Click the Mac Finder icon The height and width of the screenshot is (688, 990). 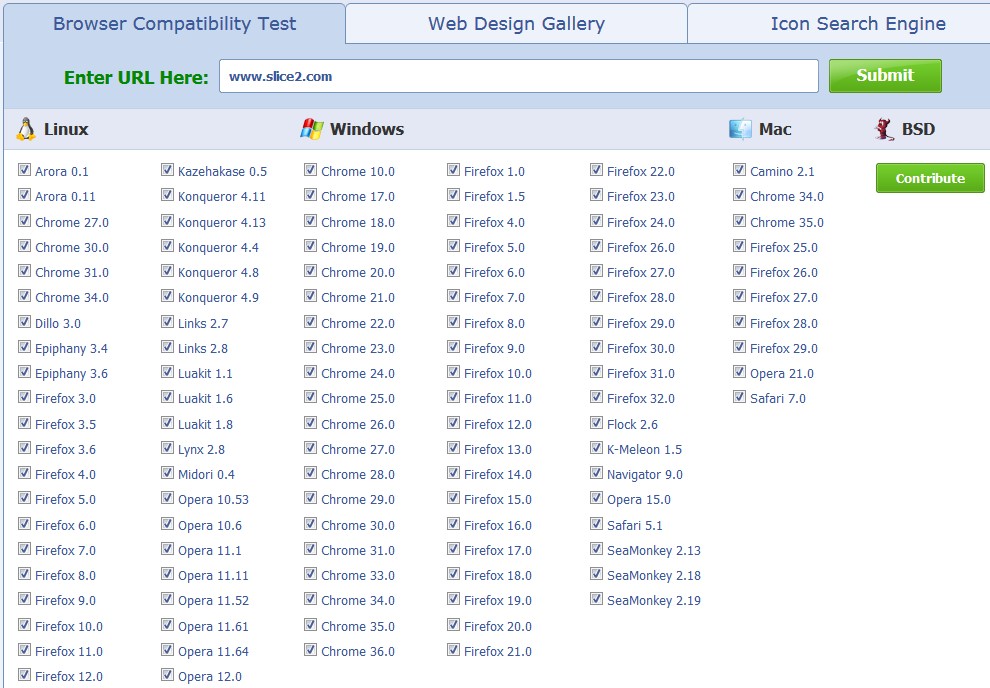click(x=740, y=129)
